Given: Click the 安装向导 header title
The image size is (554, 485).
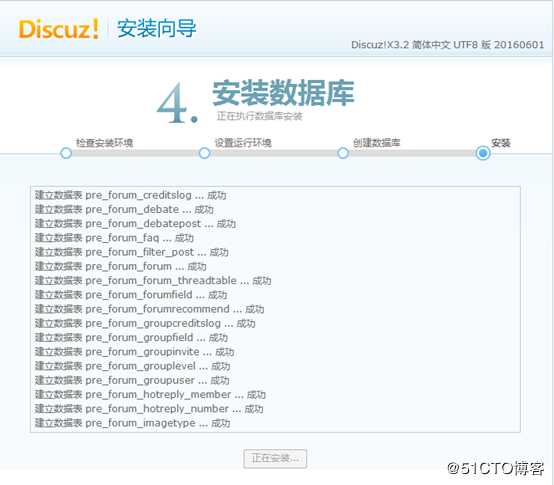Looking at the screenshot, I should pyautogui.click(x=157, y=28).
